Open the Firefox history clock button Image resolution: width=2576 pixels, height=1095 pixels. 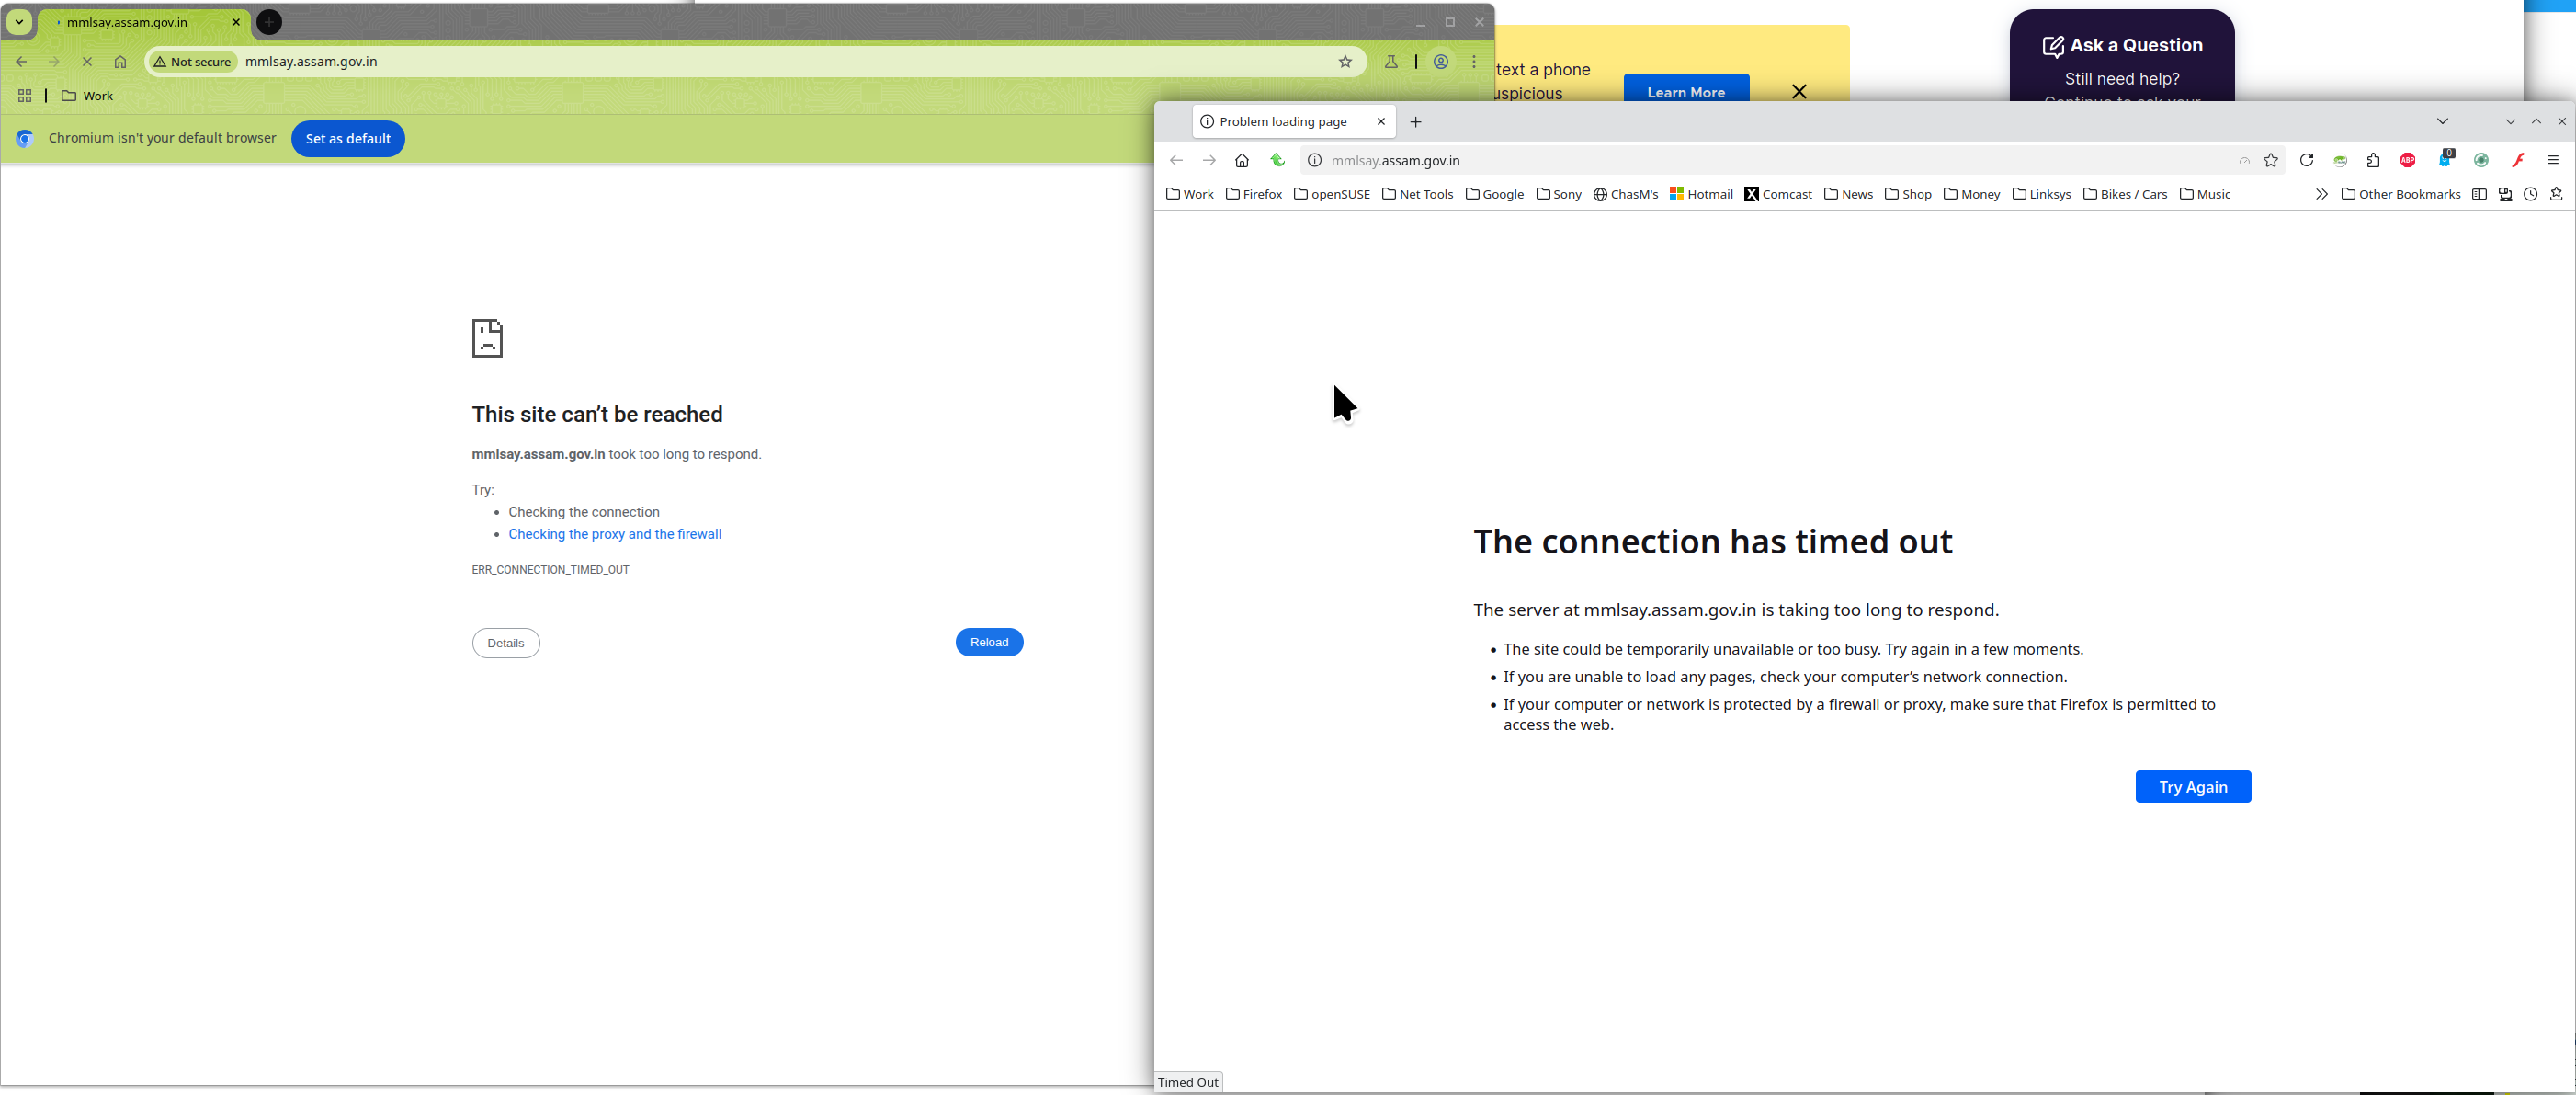[x=2530, y=195]
